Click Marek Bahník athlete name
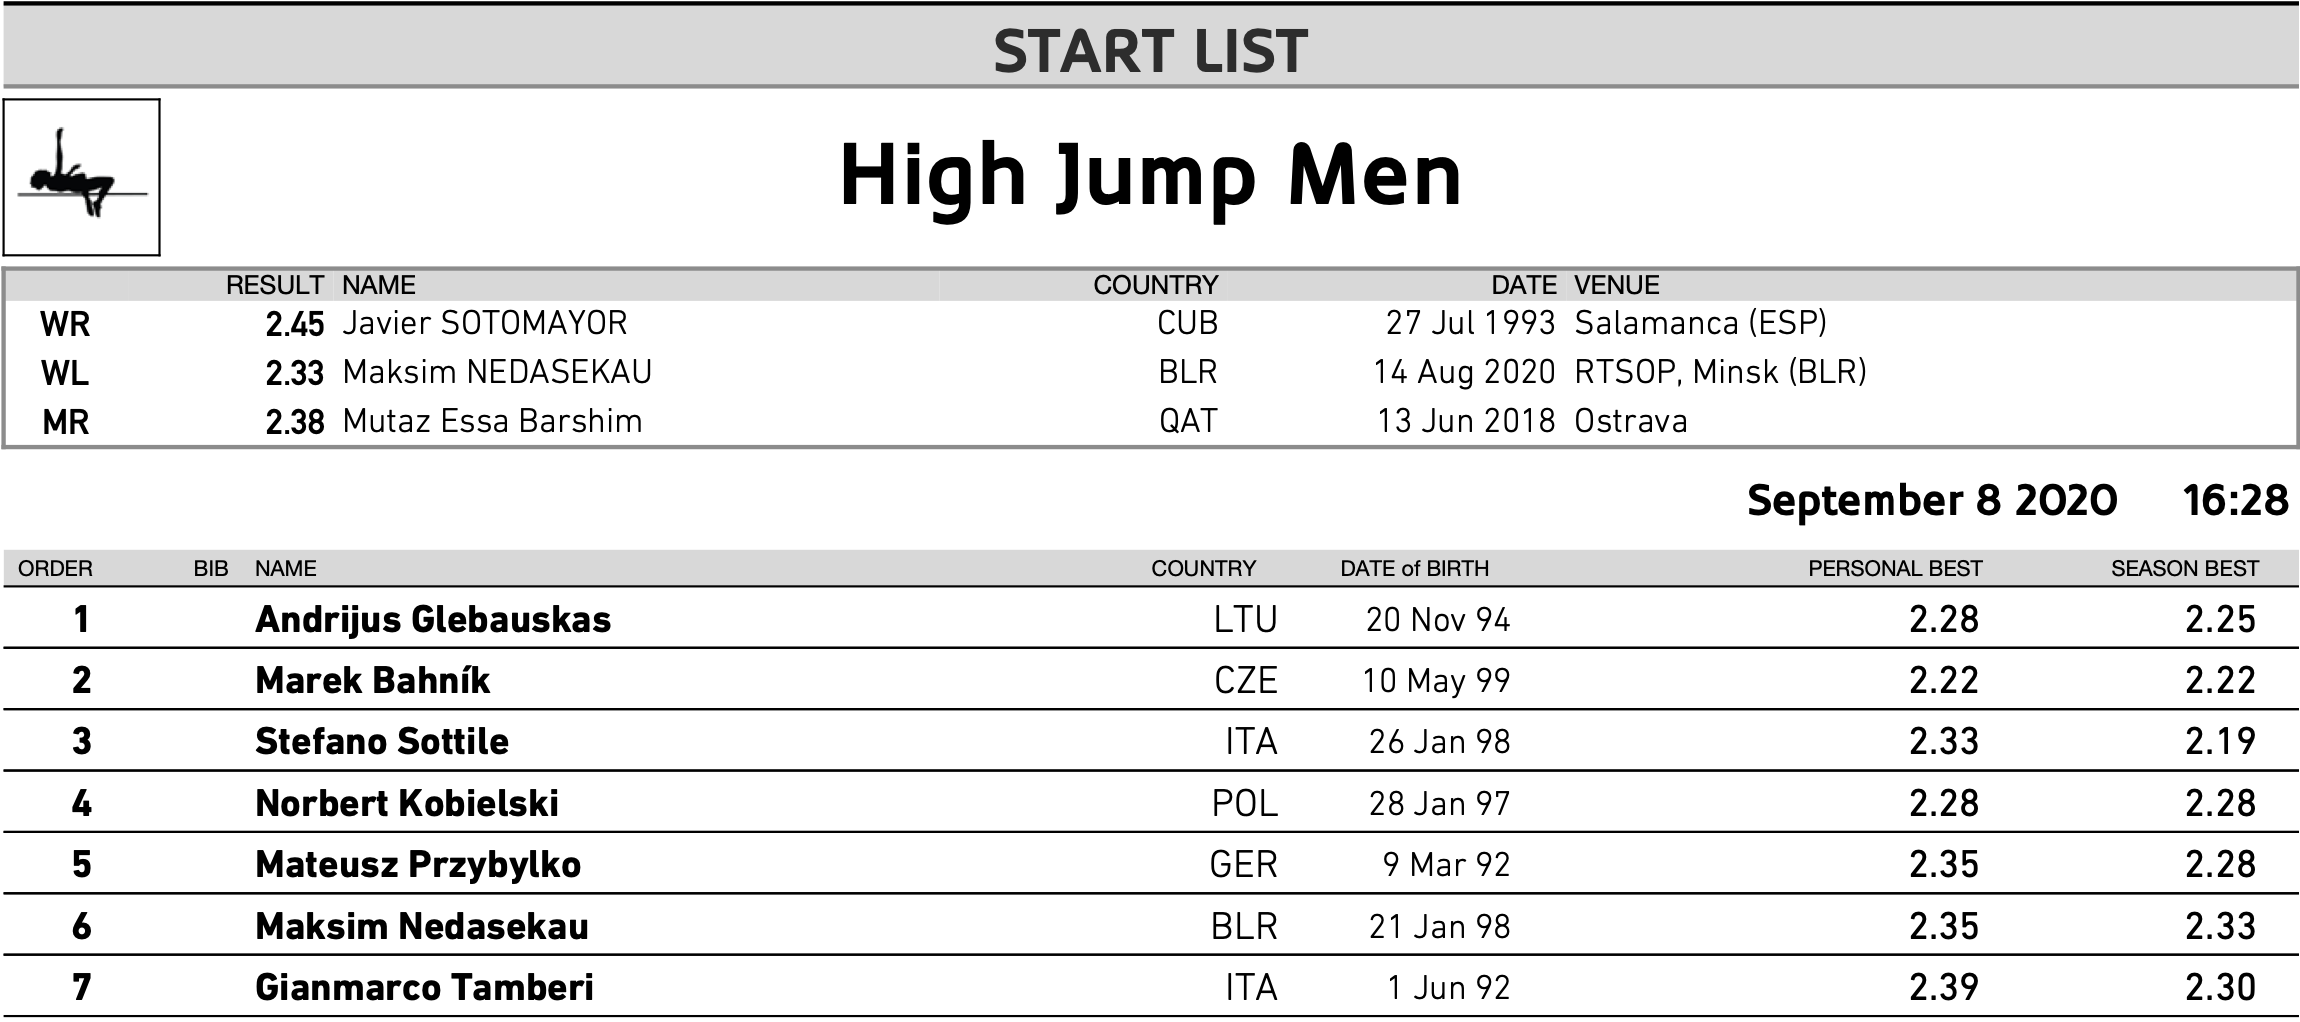Image resolution: width=2300 pixels, height=1022 pixels. 372,681
